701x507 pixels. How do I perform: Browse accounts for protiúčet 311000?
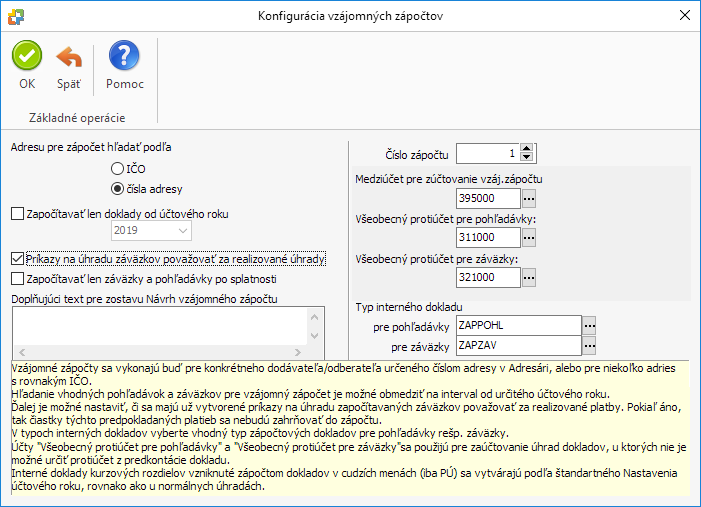(529, 237)
